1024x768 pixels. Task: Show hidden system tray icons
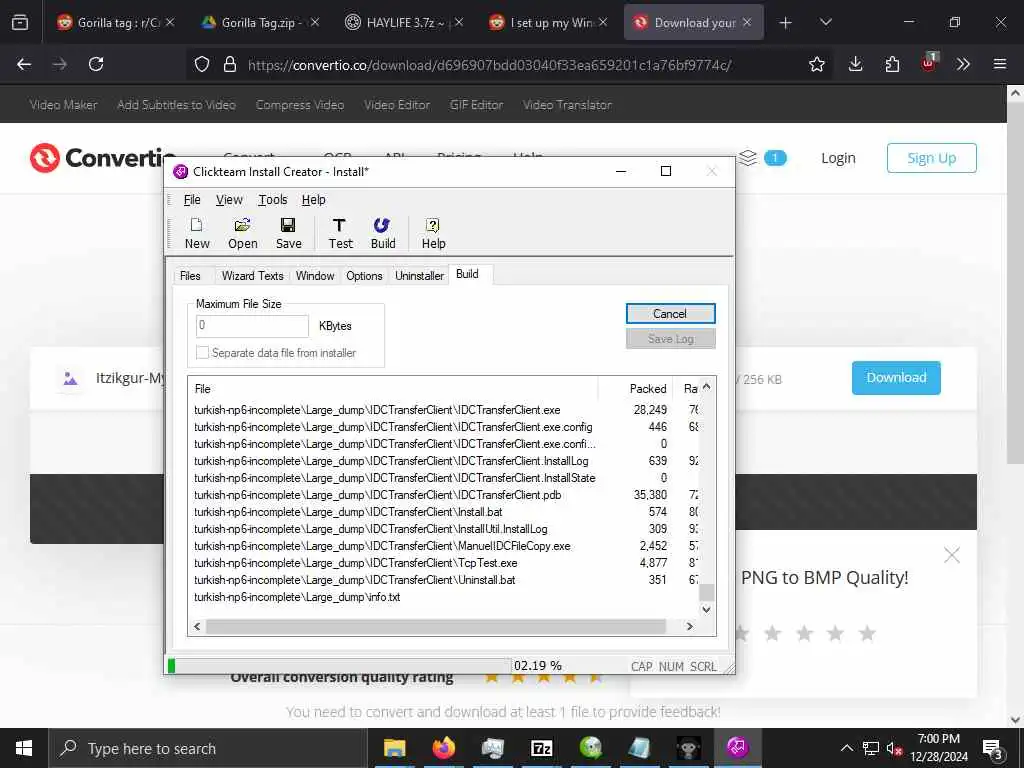click(x=846, y=748)
